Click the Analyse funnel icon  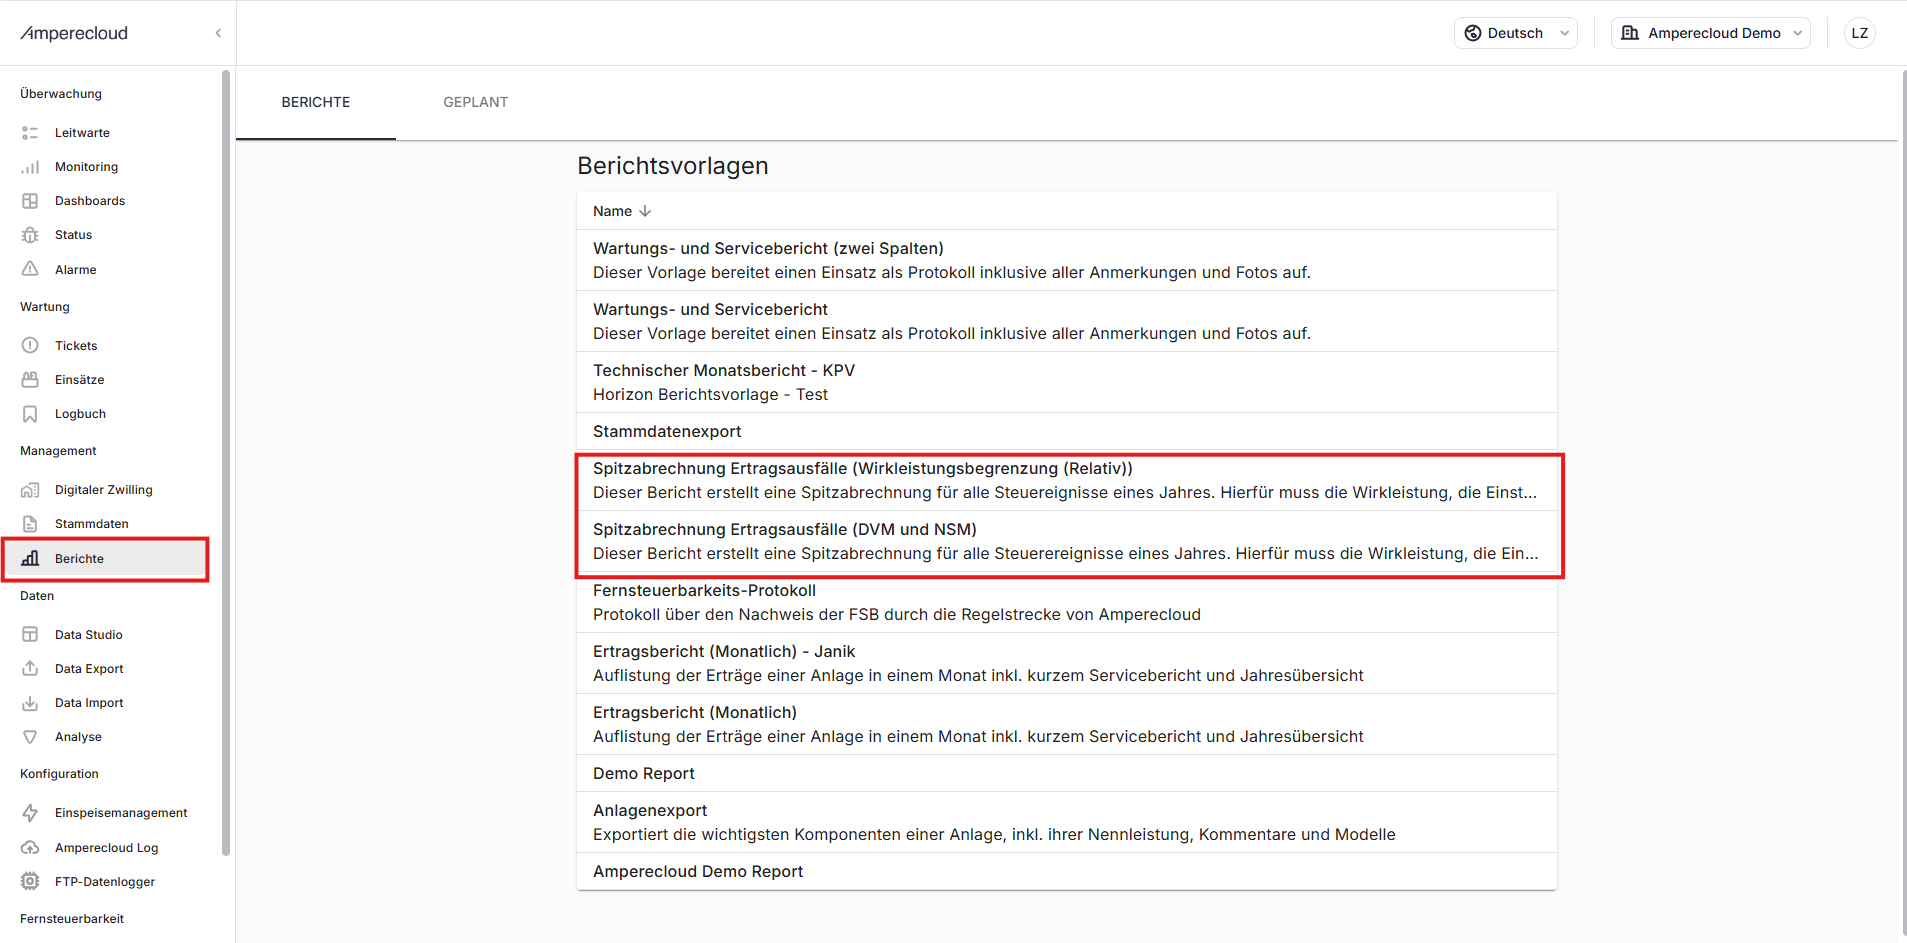click(30, 737)
